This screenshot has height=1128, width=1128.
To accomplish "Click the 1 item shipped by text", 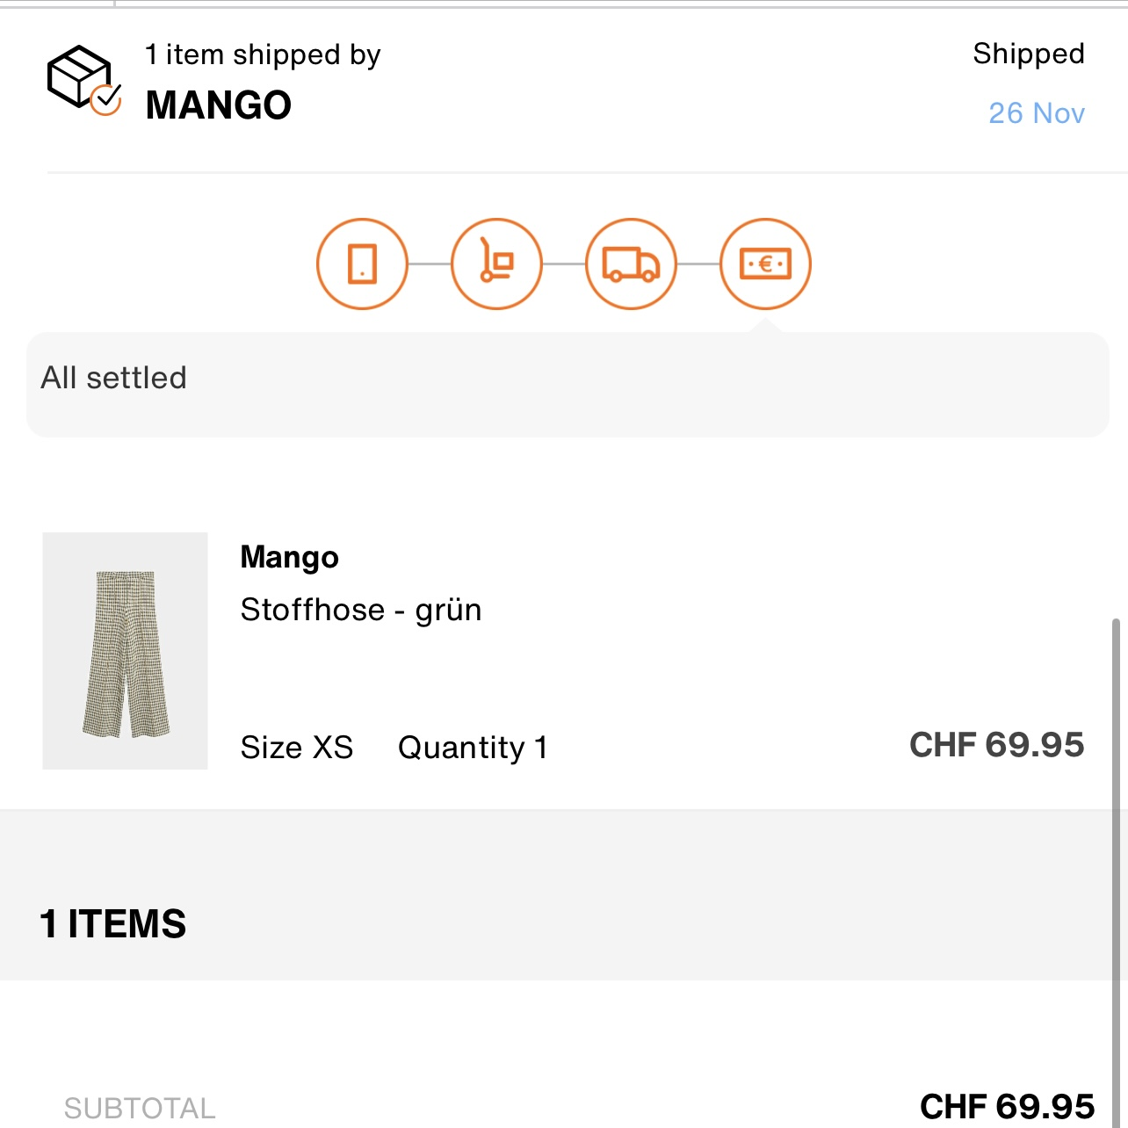I will coord(263,55).
